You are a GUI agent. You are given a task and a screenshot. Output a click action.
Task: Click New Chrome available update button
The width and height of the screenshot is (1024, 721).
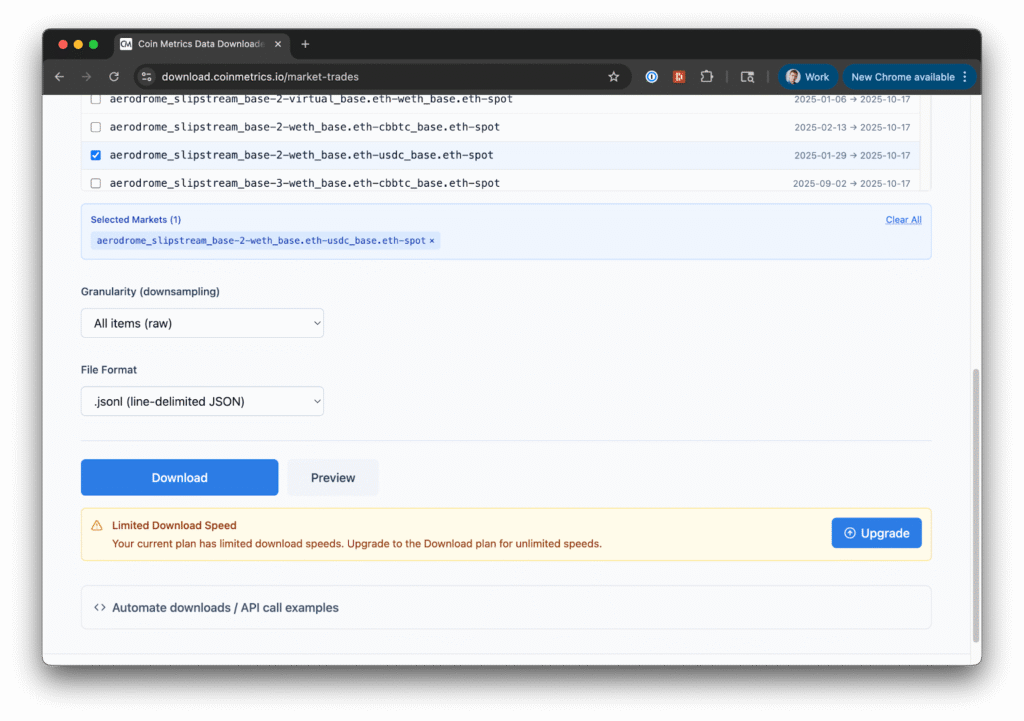pos(903,77)
